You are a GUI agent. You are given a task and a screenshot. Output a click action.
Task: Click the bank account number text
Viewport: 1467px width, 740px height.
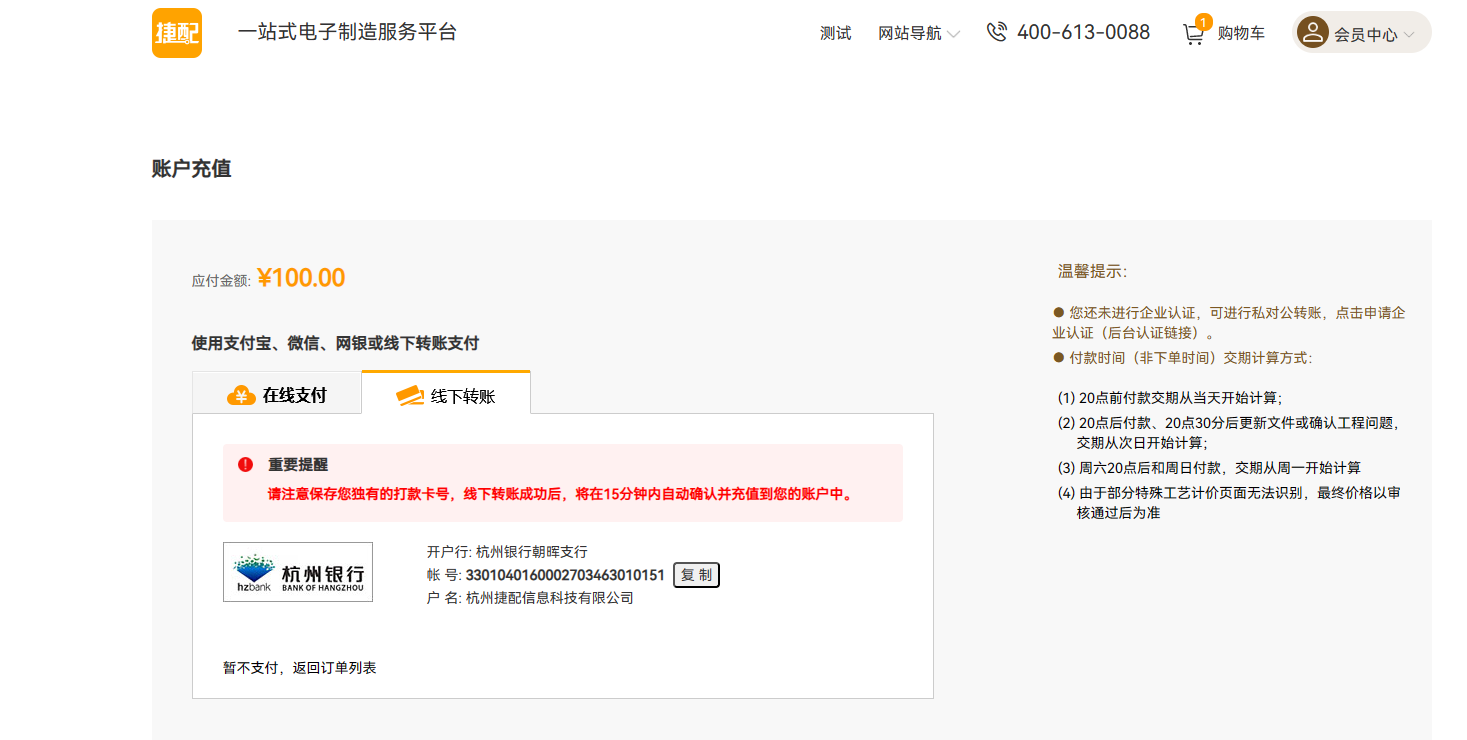(565, 575)
